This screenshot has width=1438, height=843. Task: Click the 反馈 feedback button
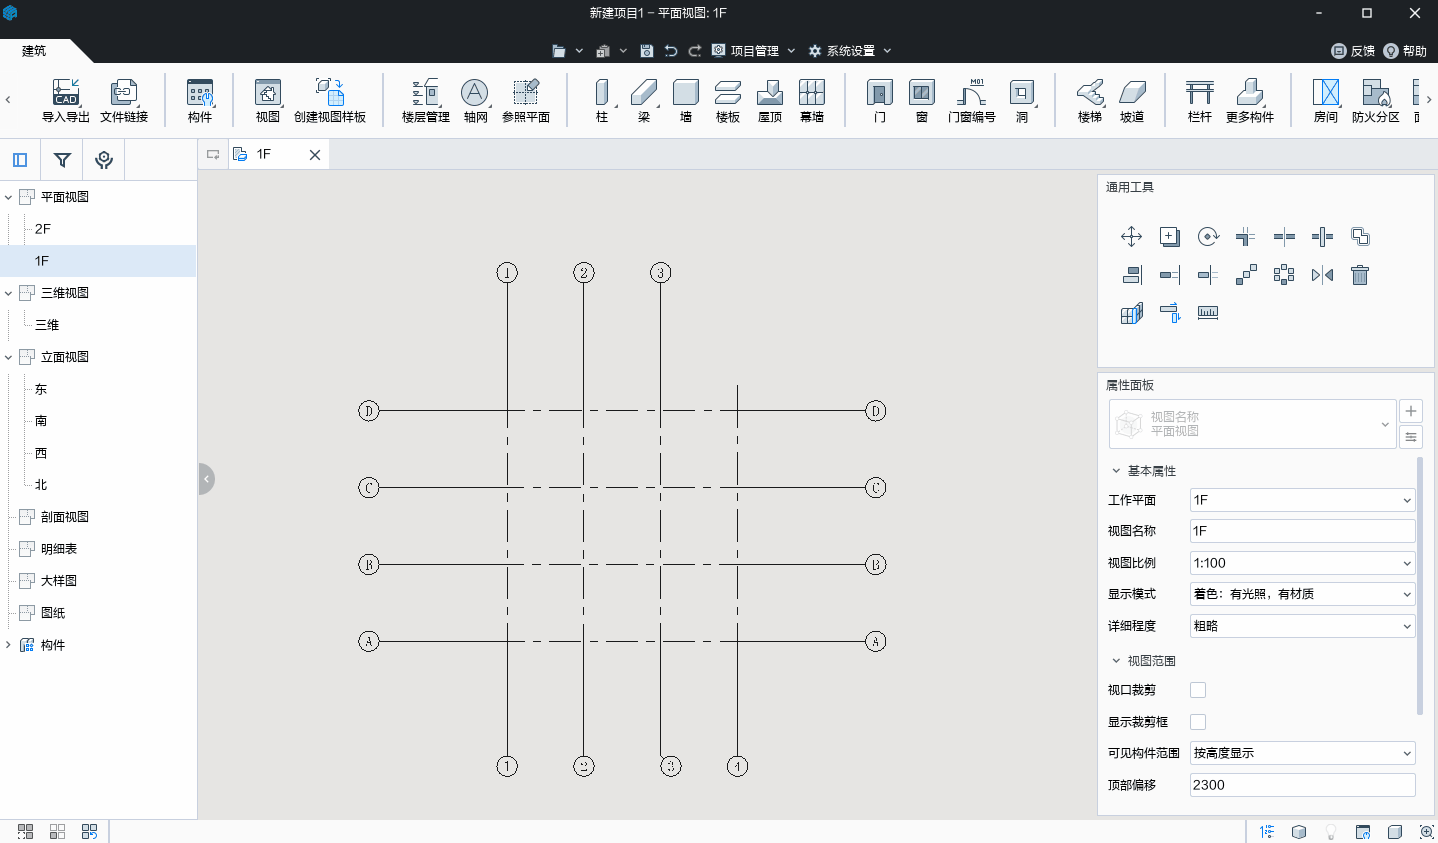click(x=1353, y=51)
